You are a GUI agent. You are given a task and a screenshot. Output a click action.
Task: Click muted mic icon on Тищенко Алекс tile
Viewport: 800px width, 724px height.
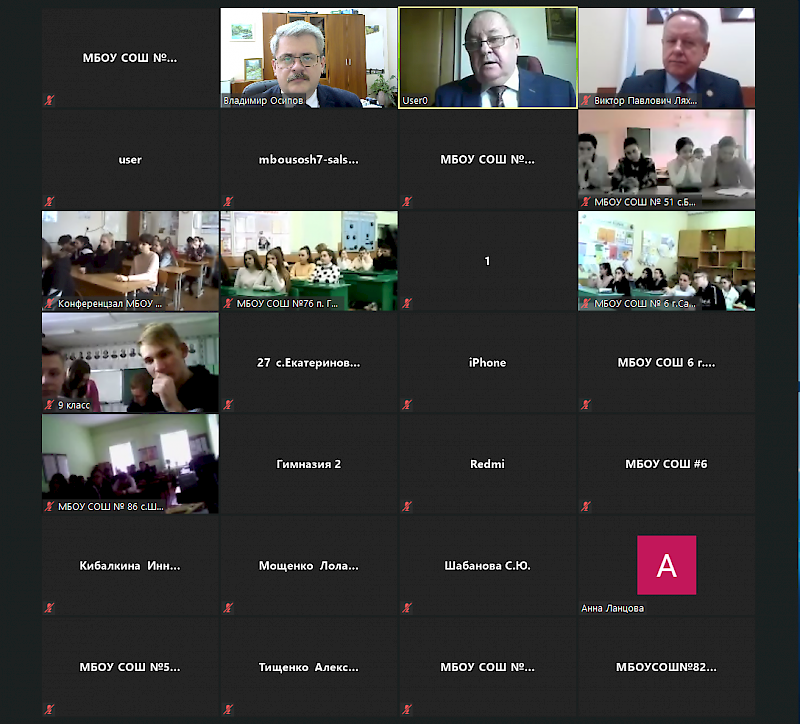point(228,709)
